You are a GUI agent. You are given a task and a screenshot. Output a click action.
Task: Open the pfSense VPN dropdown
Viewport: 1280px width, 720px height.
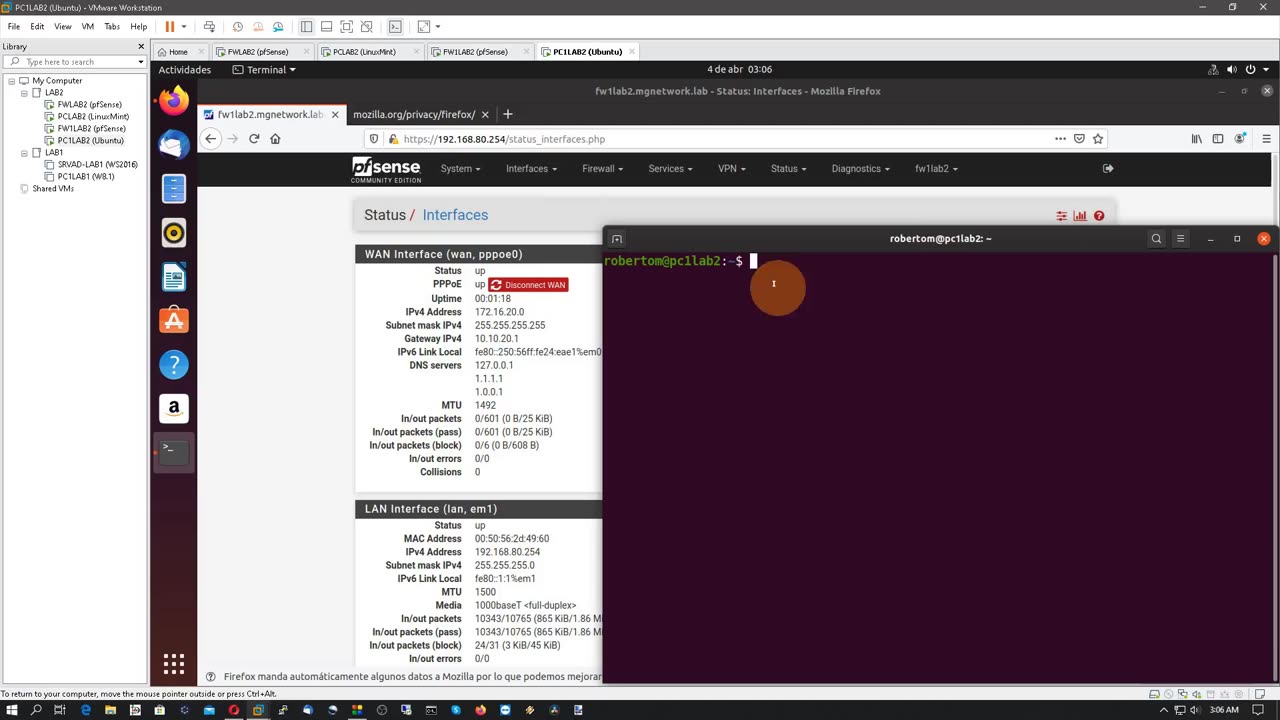click(x=731, y=169)
